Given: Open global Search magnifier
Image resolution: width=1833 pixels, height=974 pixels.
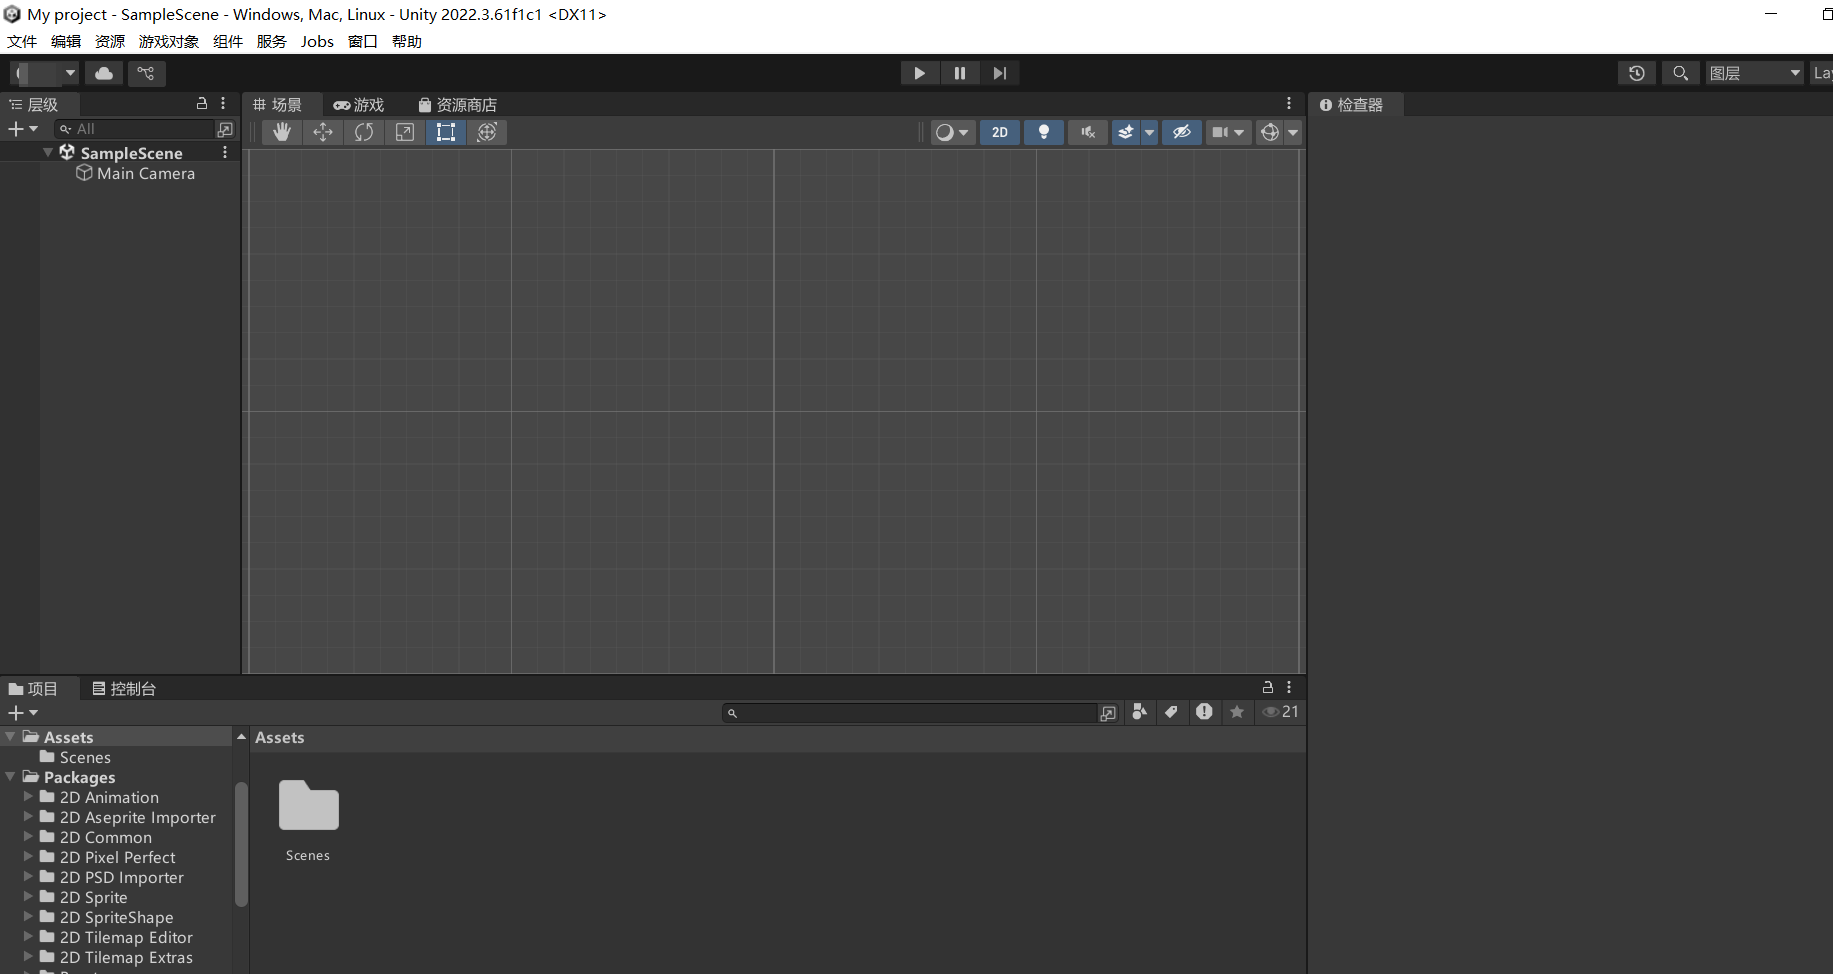Looking at the screenshot, I should pyautogui.click(x=1681, y=73).
